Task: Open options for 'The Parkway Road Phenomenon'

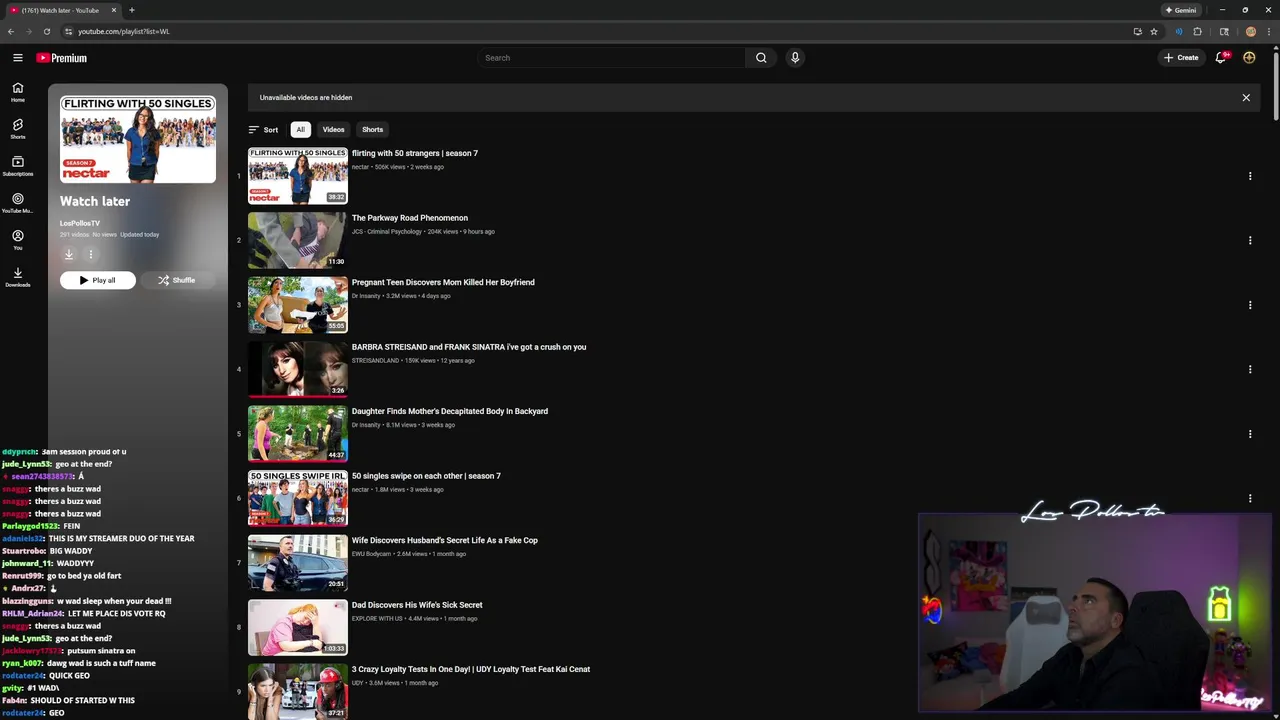Action: (1250, 240)
